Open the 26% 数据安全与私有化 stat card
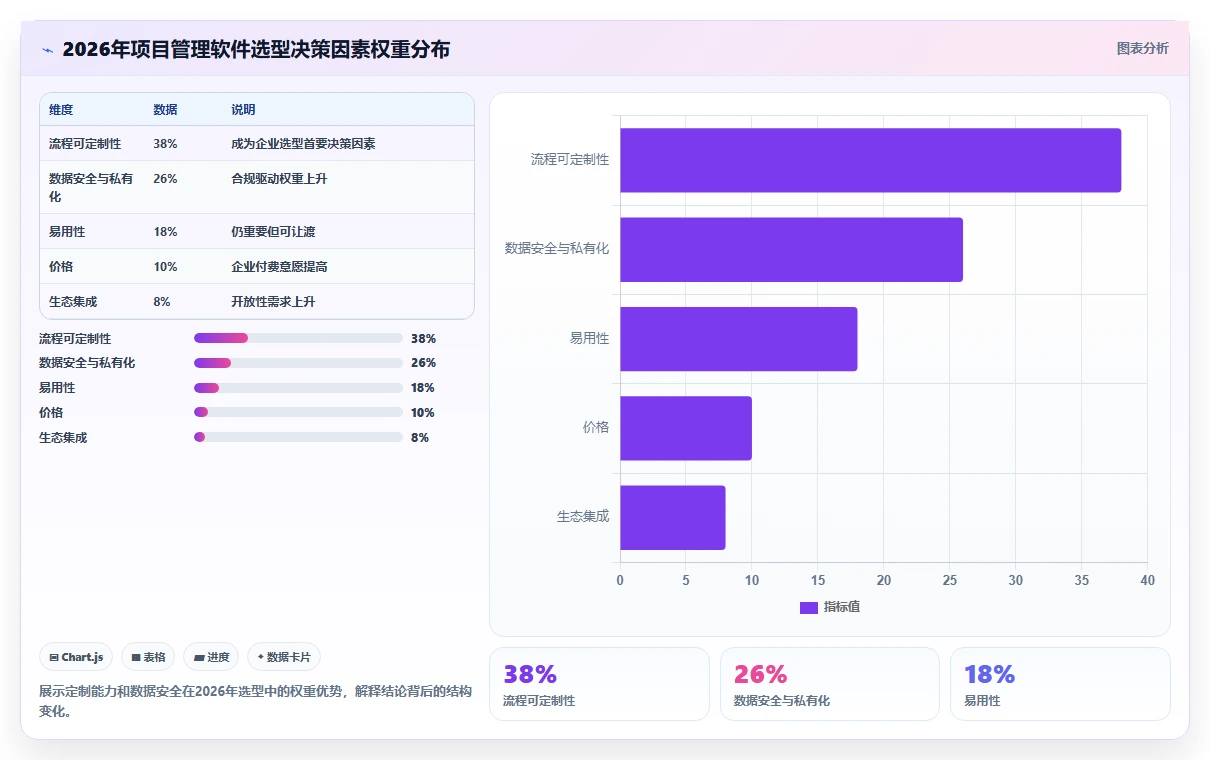Screen dimensions: 1210x760 (829, 684)
